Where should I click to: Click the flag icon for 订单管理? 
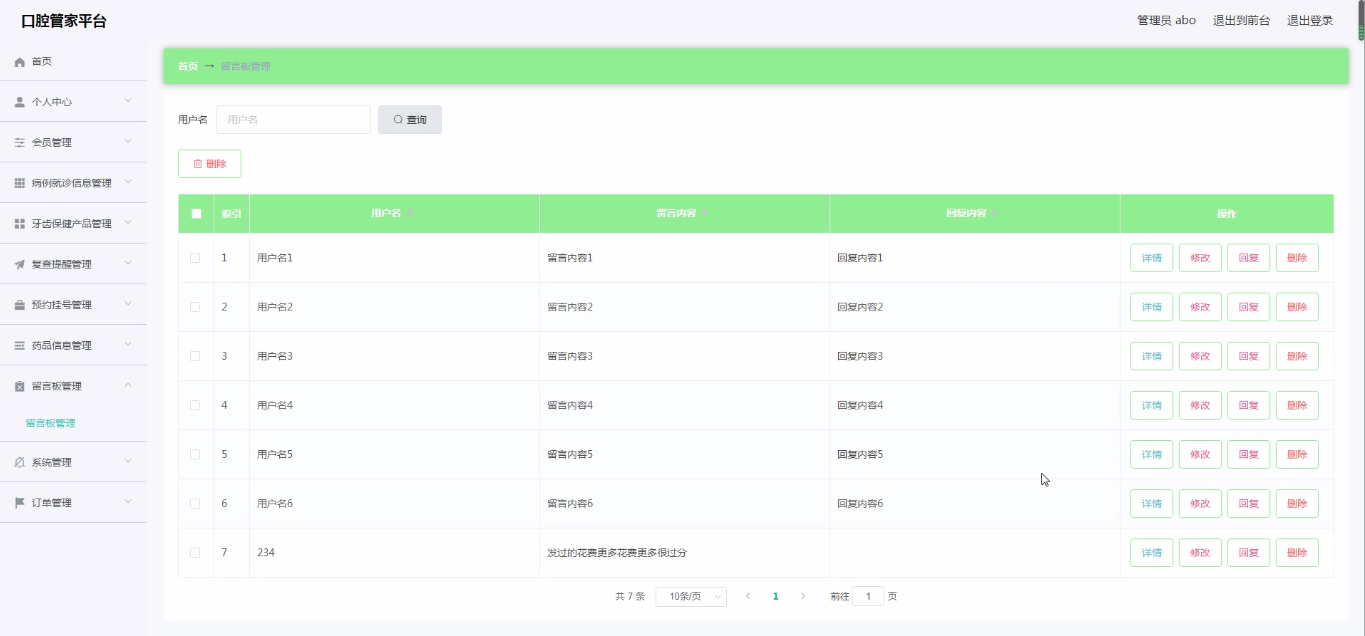tap(19, 503)
